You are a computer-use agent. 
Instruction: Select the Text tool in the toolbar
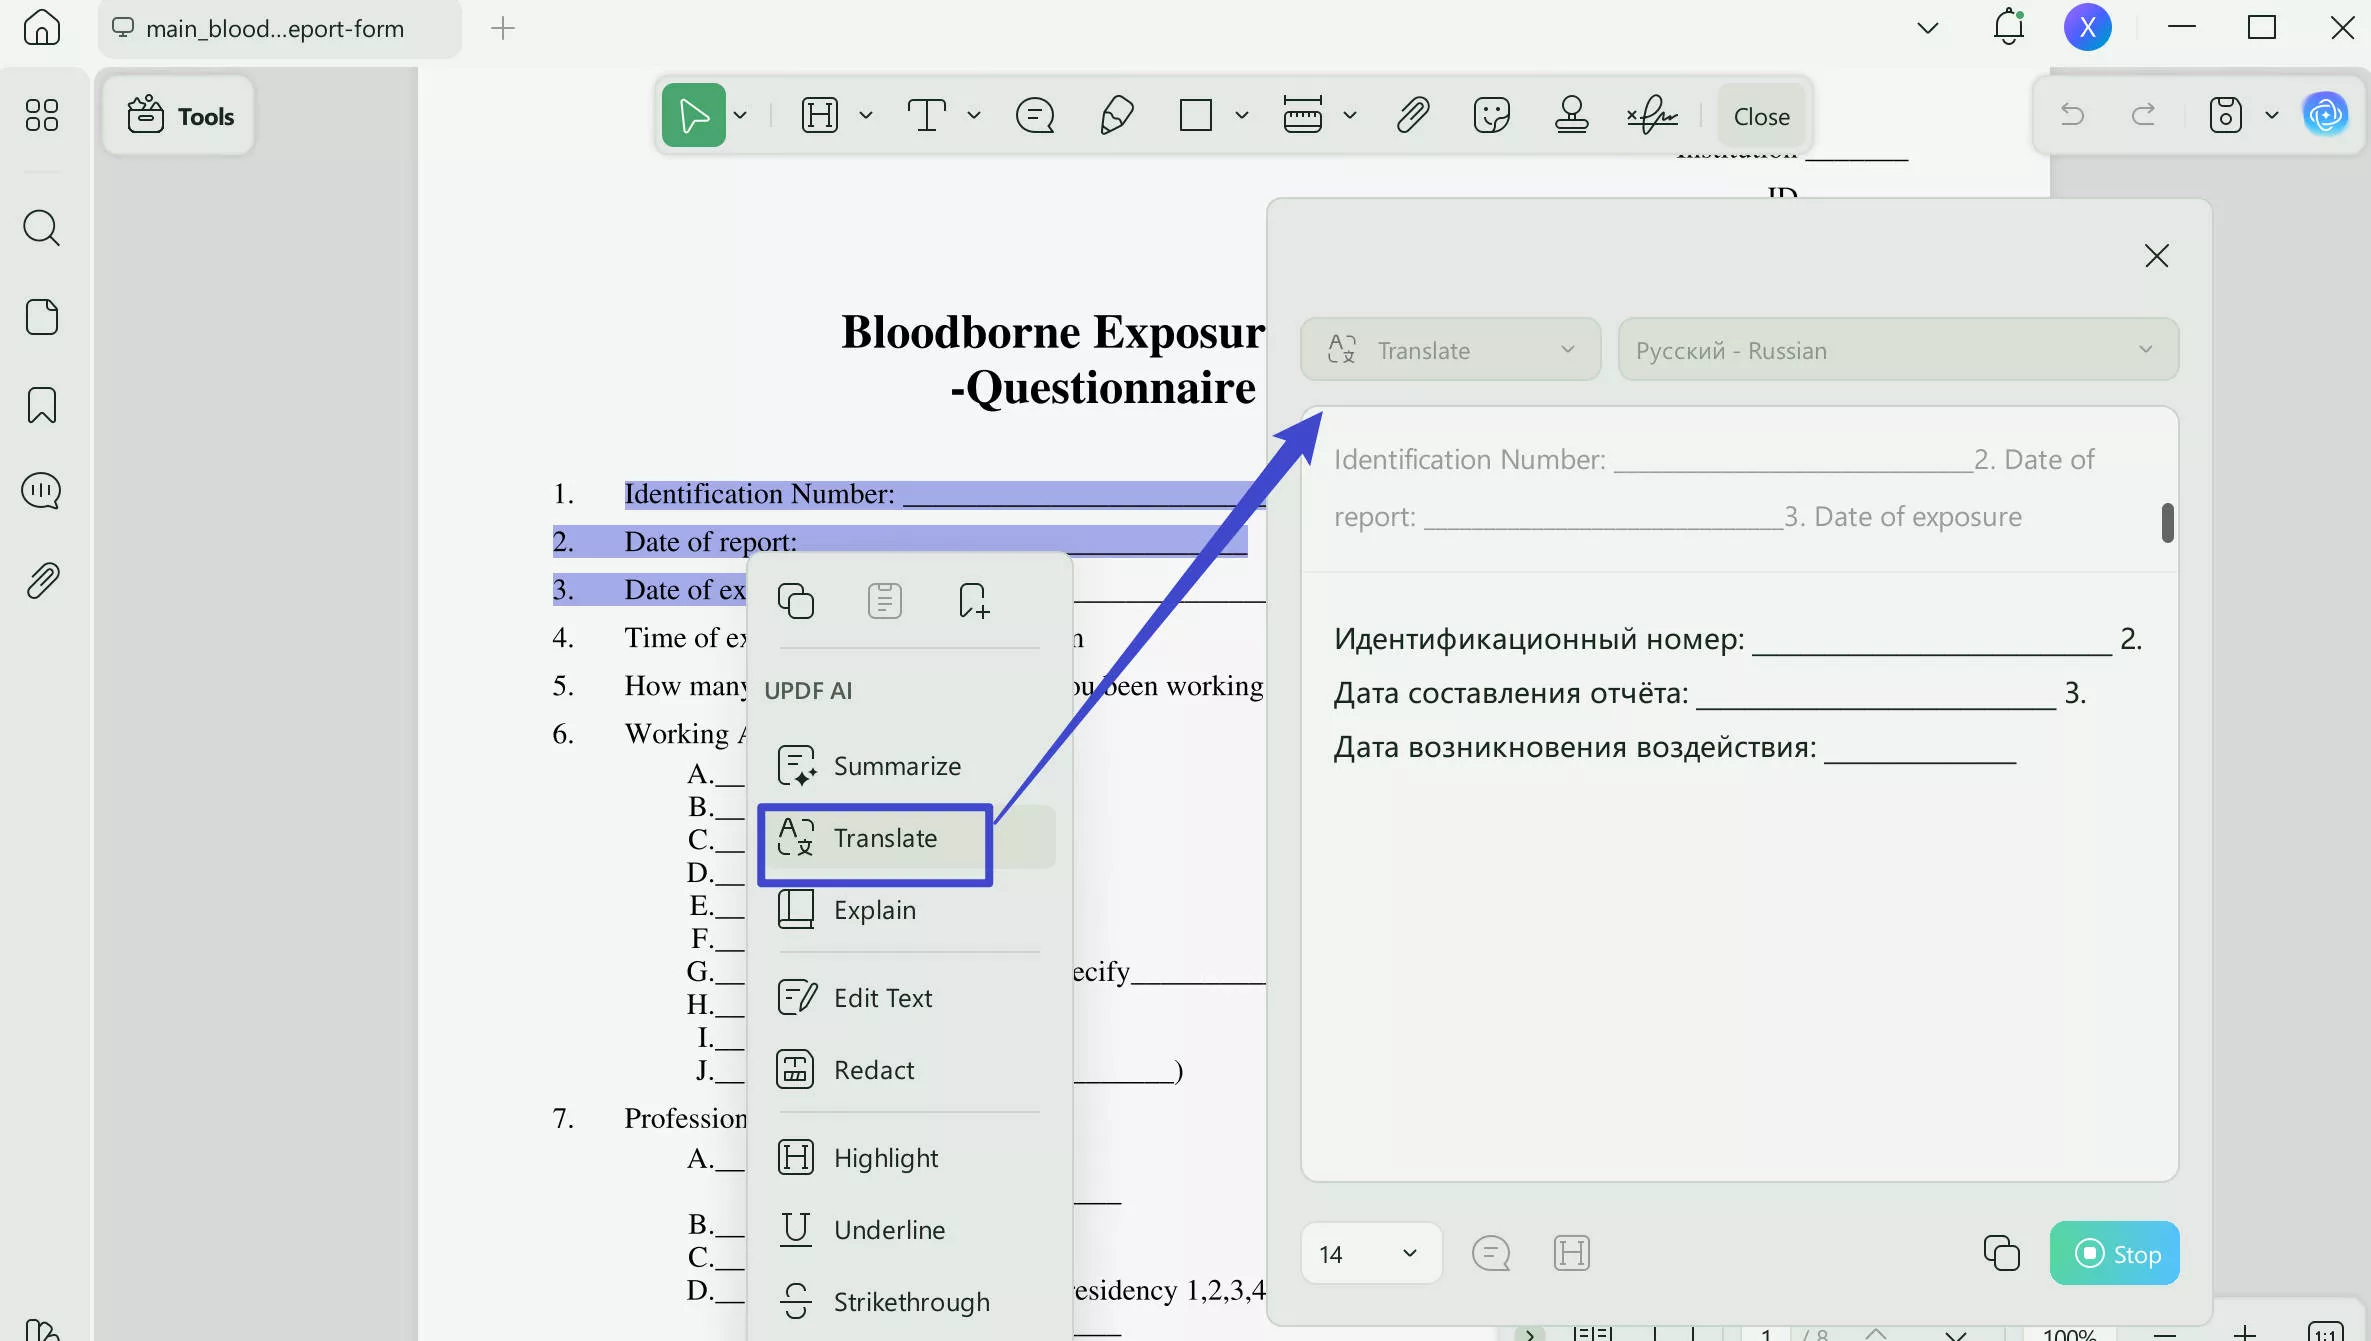point(928,115)
